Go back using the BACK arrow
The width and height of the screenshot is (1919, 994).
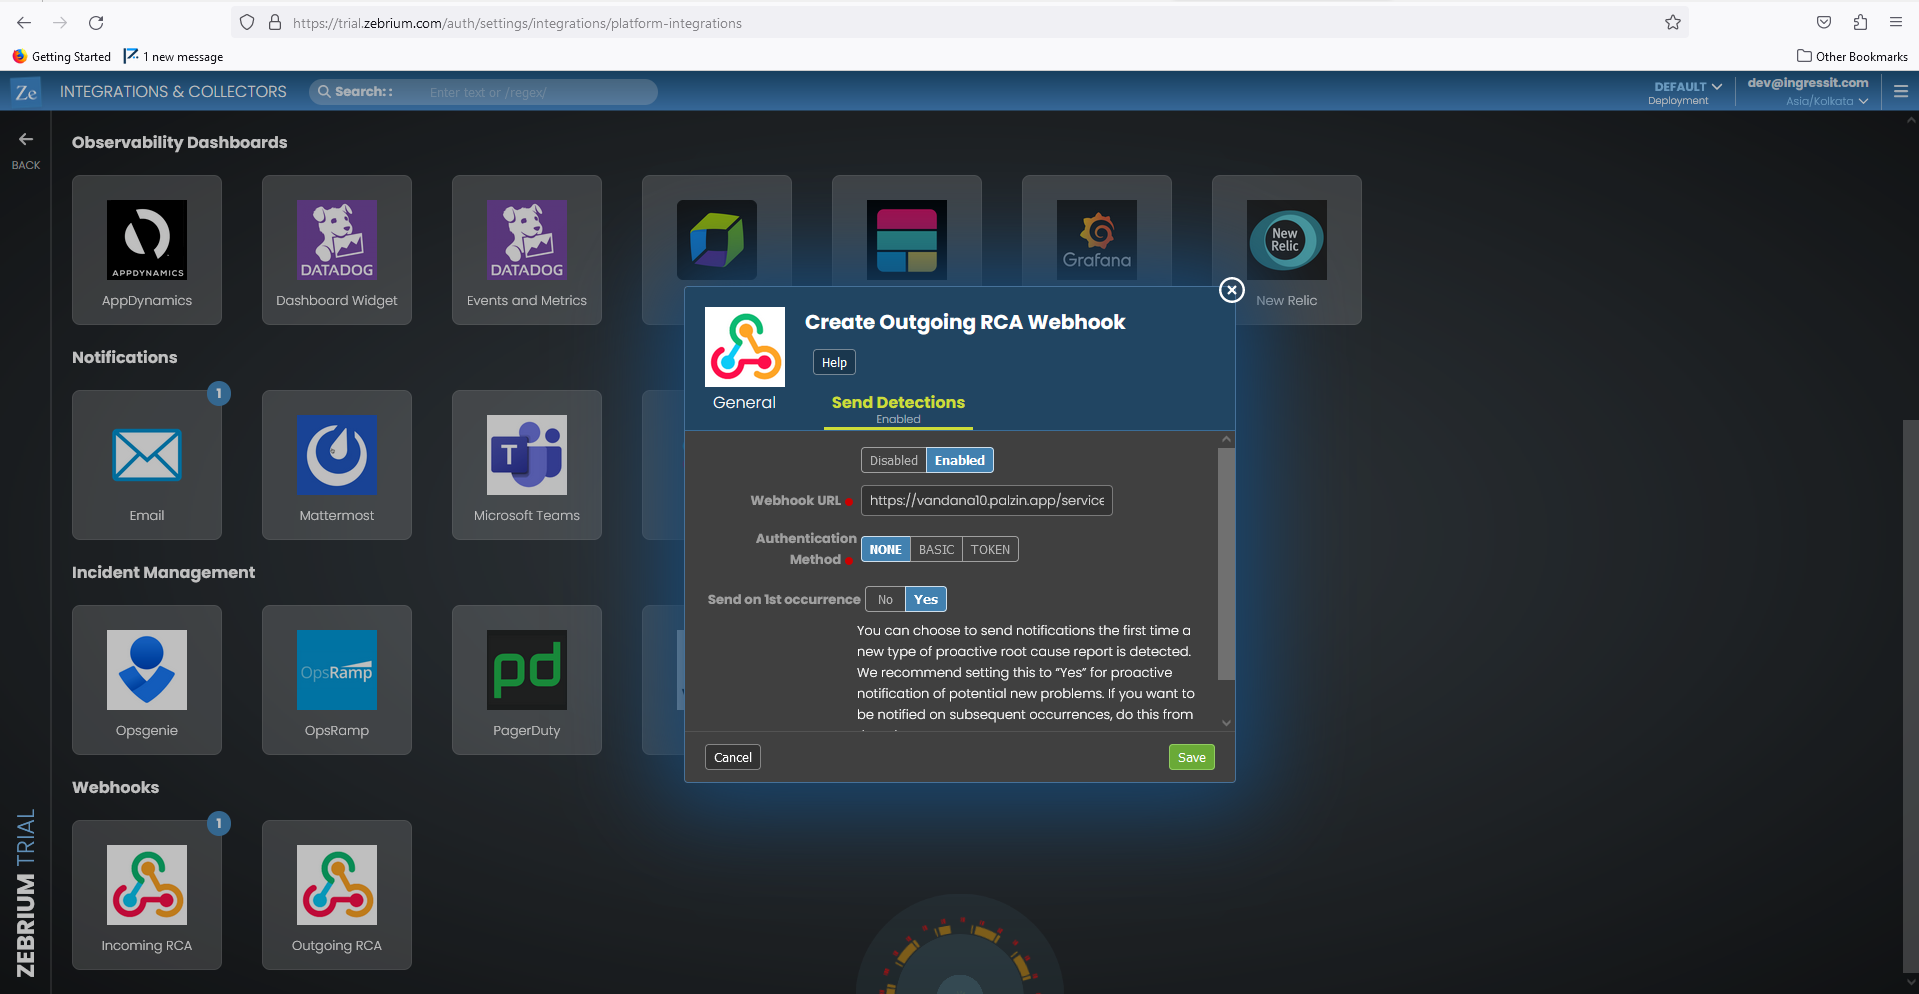click(x=26, y=150)
